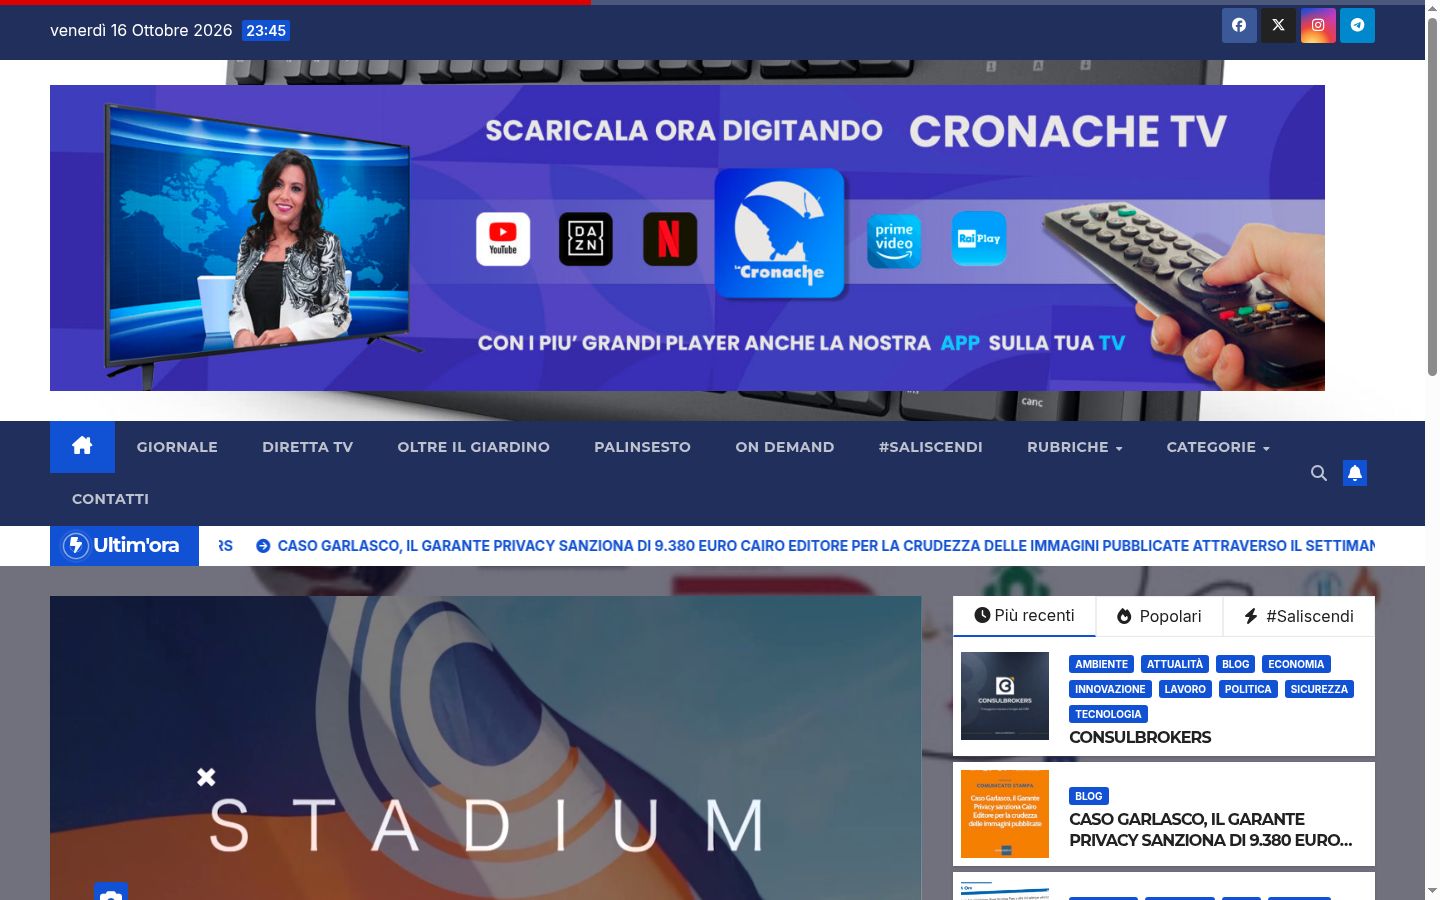
Task: Click the Sicurezza category tag
Action: coord(1319,689)
